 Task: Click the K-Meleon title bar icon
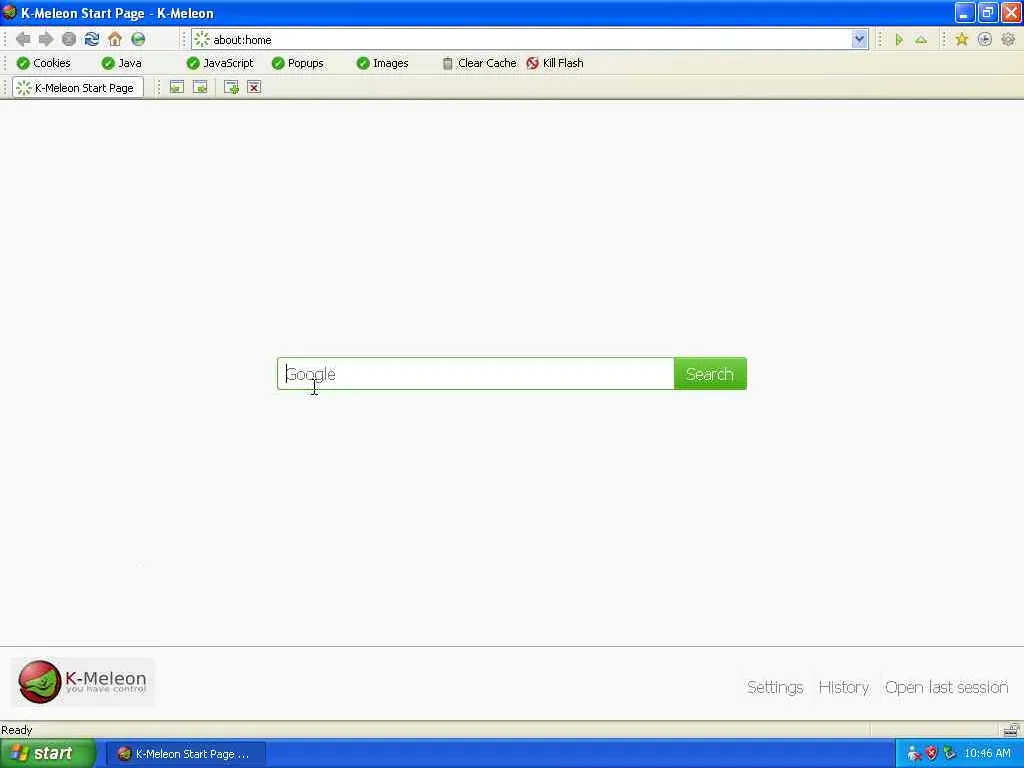click(9, 12)
